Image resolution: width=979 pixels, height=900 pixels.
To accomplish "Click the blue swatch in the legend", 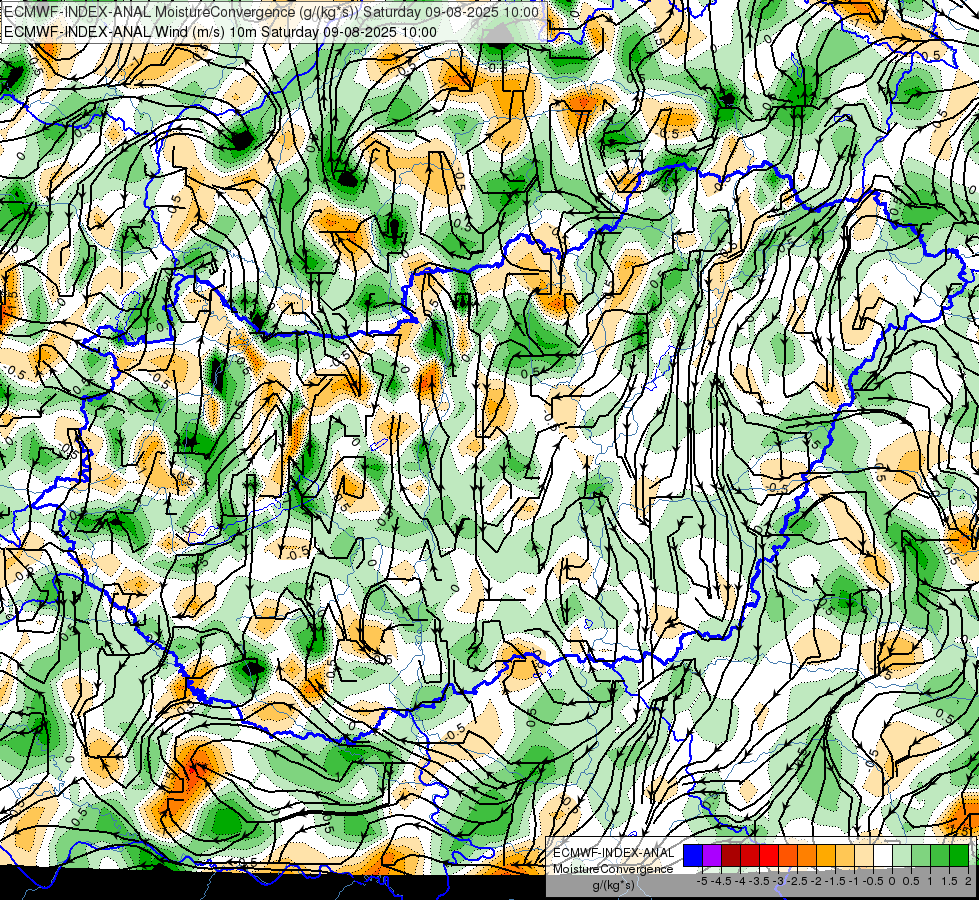I will pyautogui.click(x=693, y=856).
